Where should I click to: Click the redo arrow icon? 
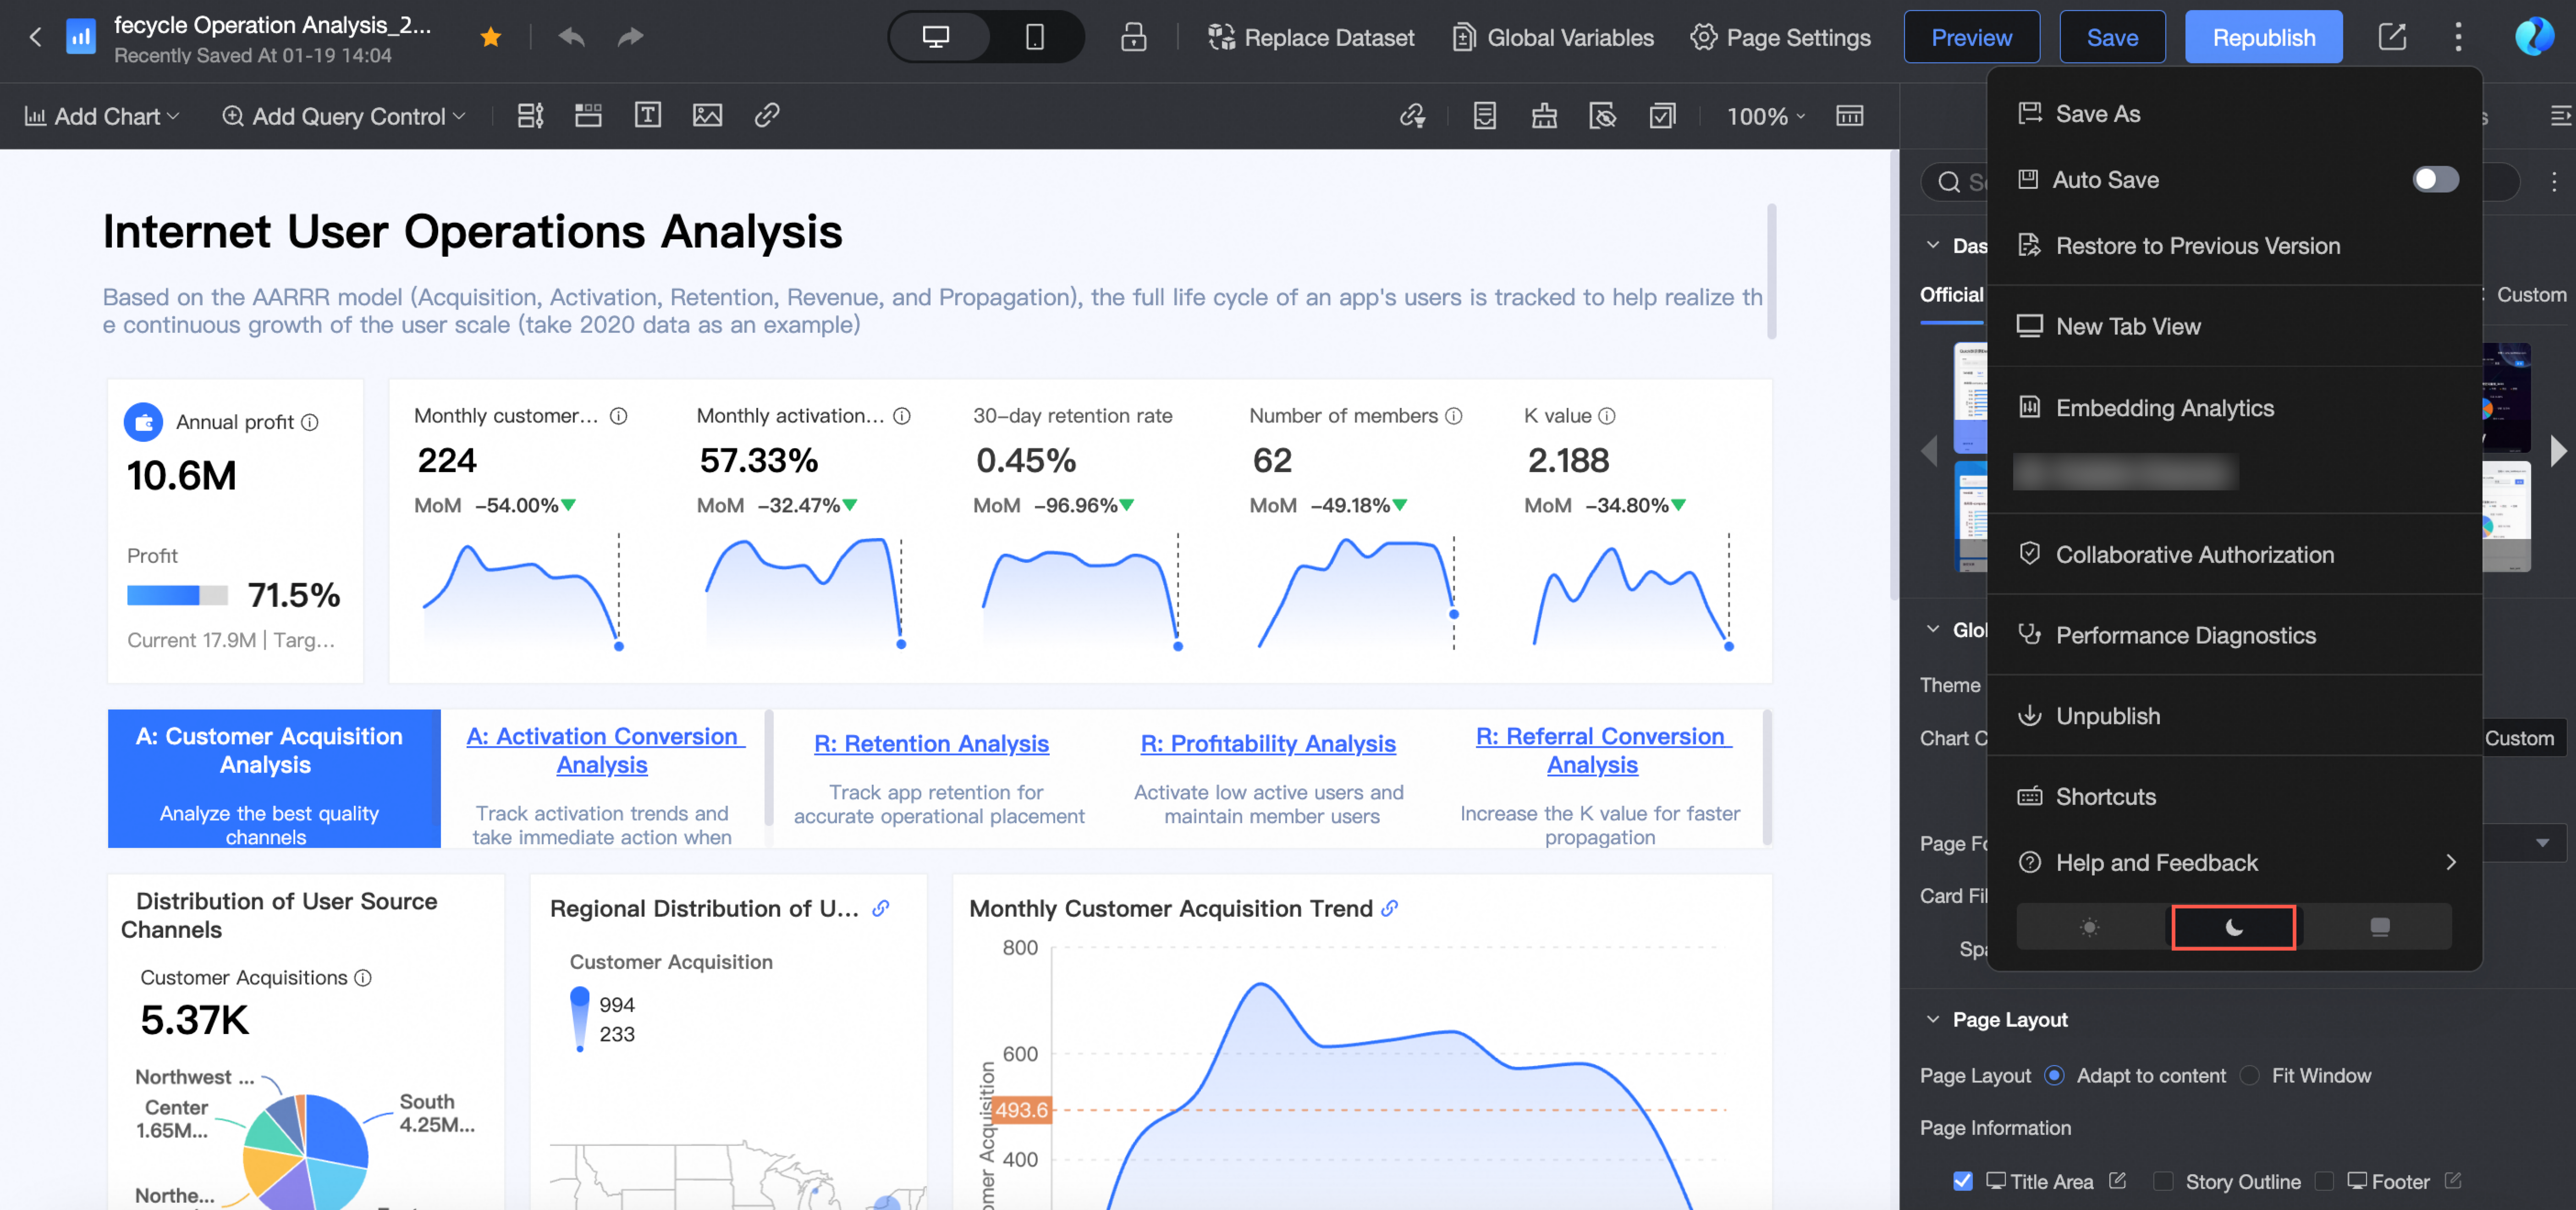pyautogui.click(x=630, y=37)
